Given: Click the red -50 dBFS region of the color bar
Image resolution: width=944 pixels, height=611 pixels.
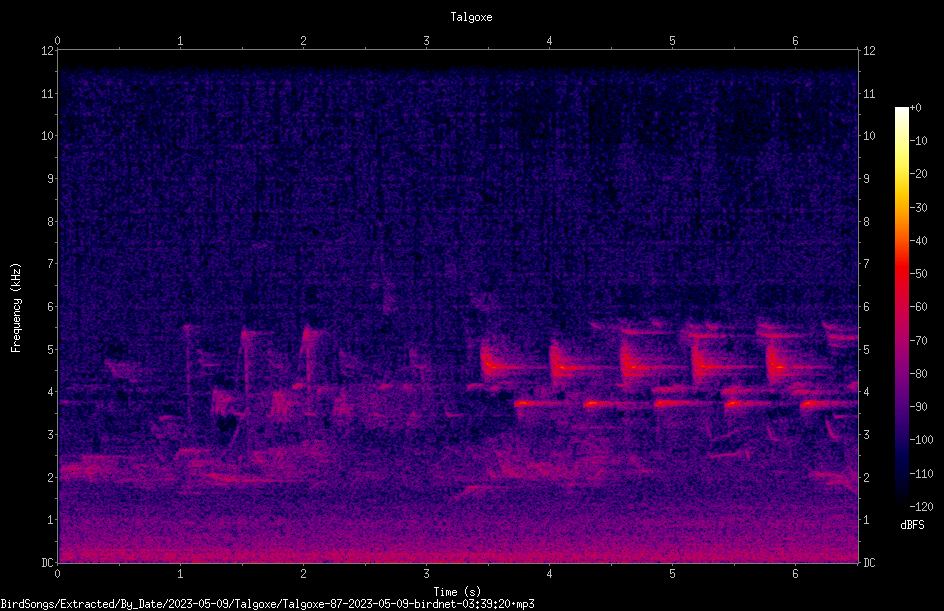Looking at the screenshot, I should tap(901, 274).
